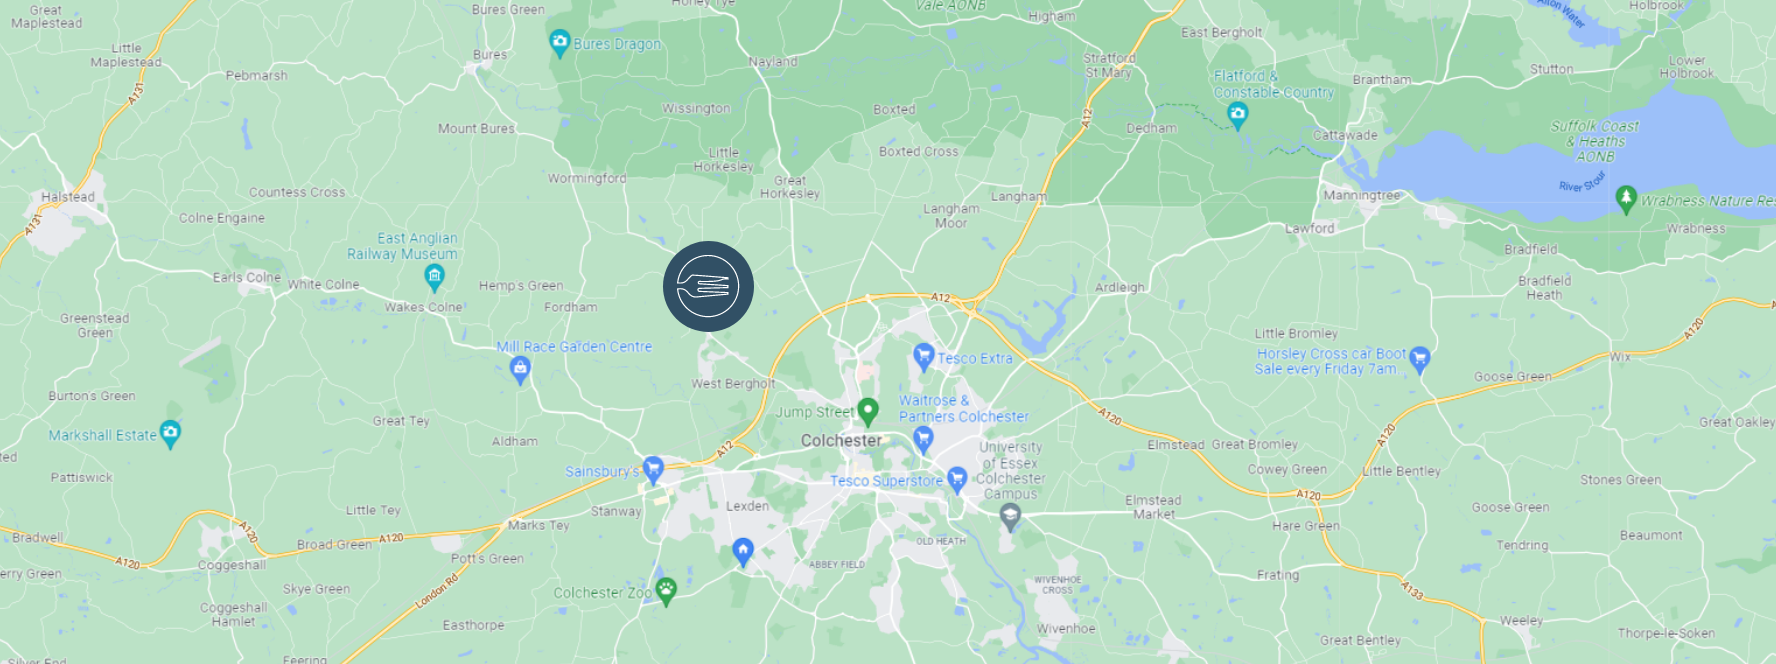Click the Mill Race Garden Centre shopping pin
Image resolution: width=1776 pixels, height=664 pixels.
(520, 371)
